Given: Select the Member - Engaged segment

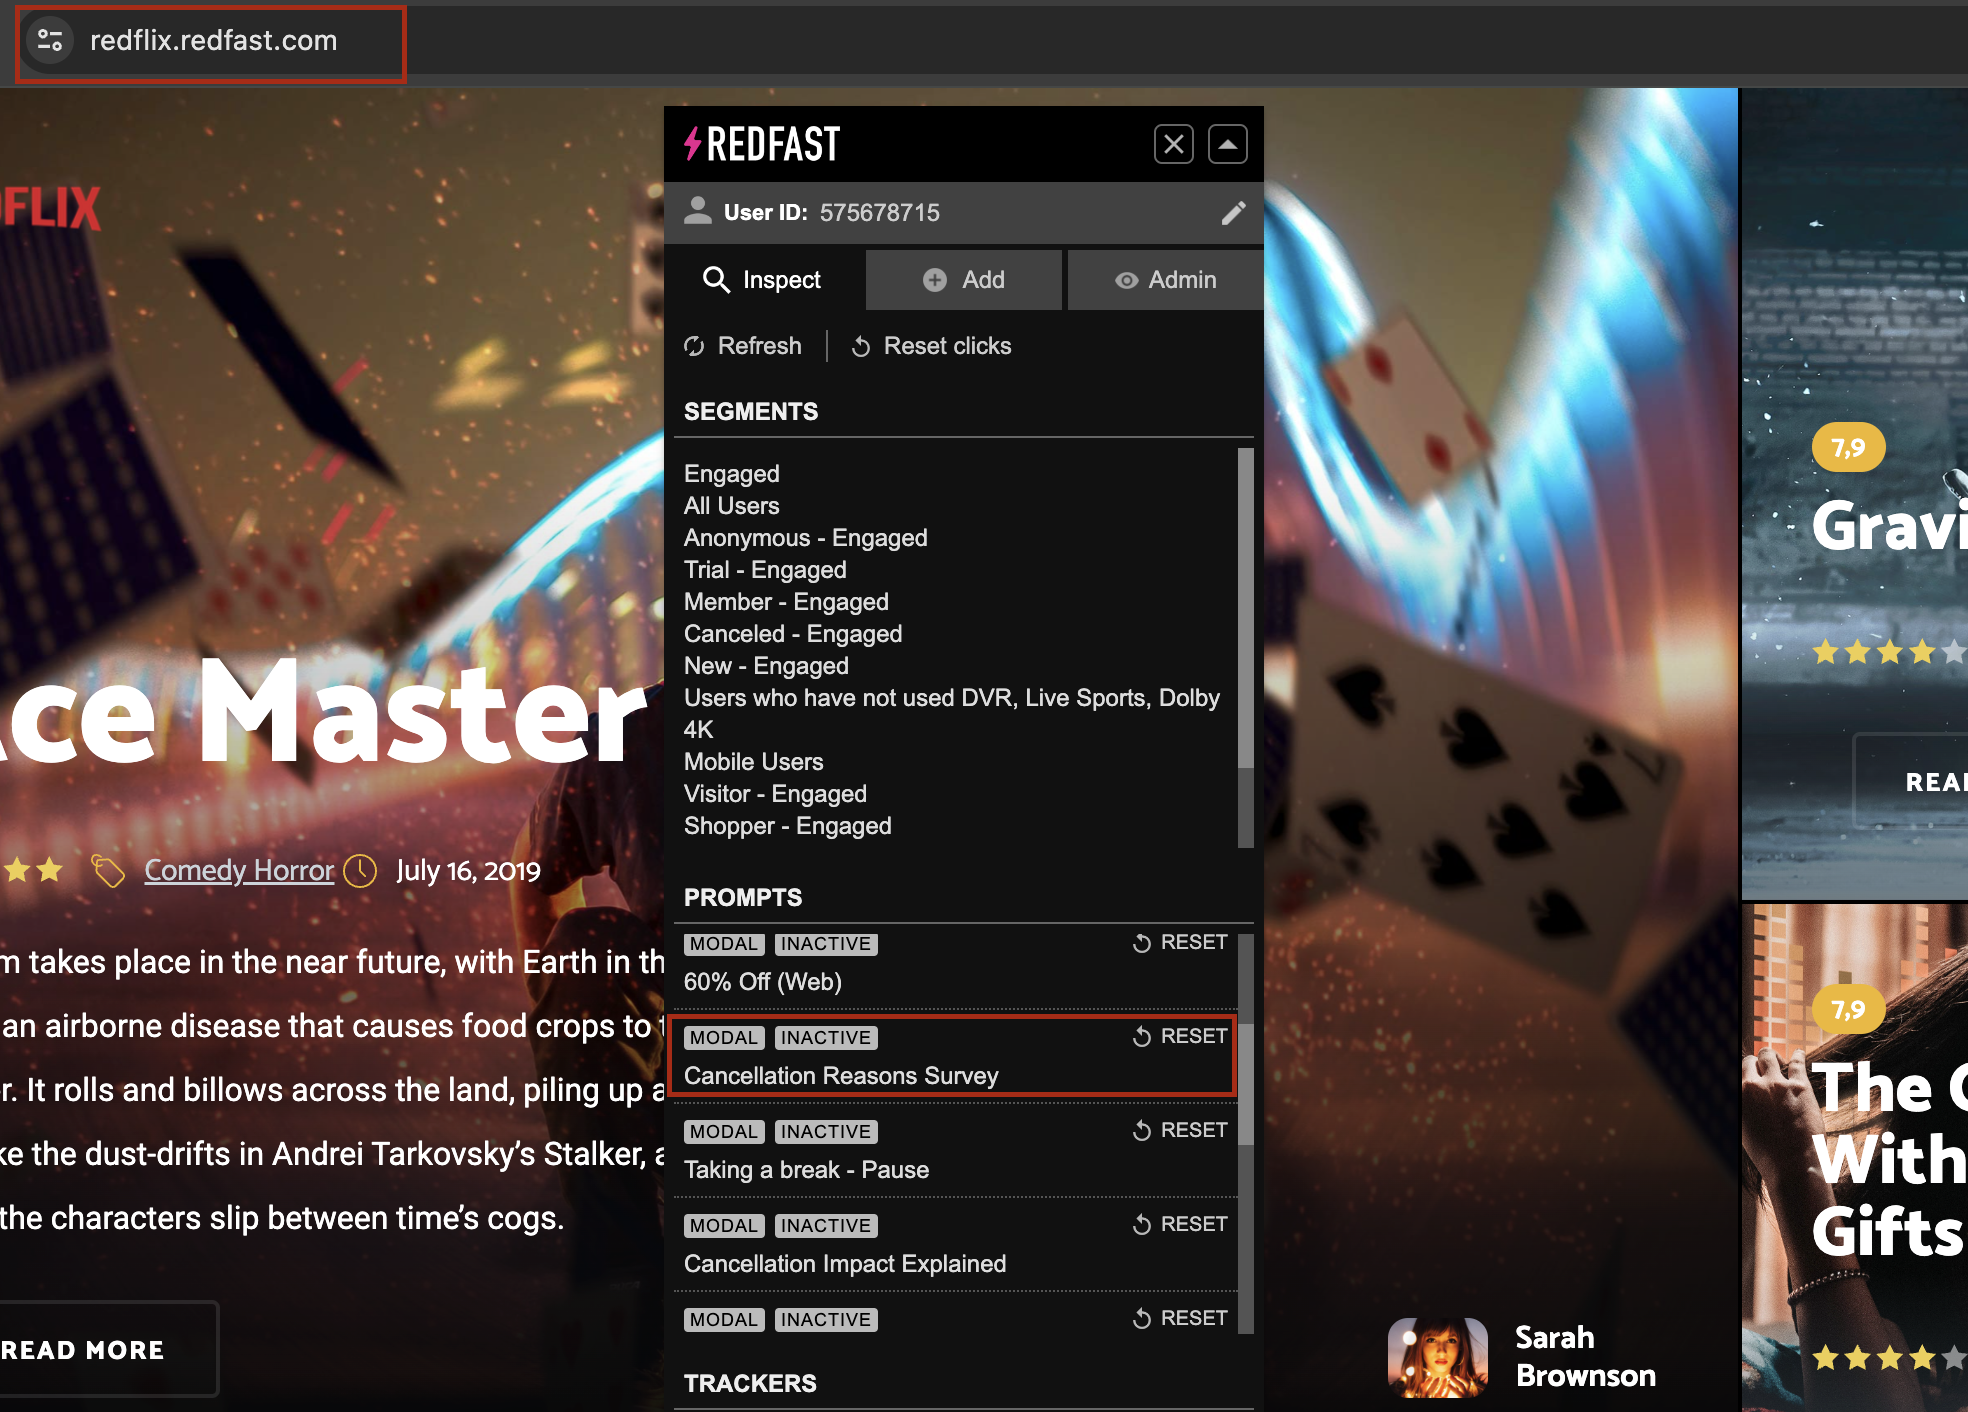Looking at the screenshot, I should [786, 602].
